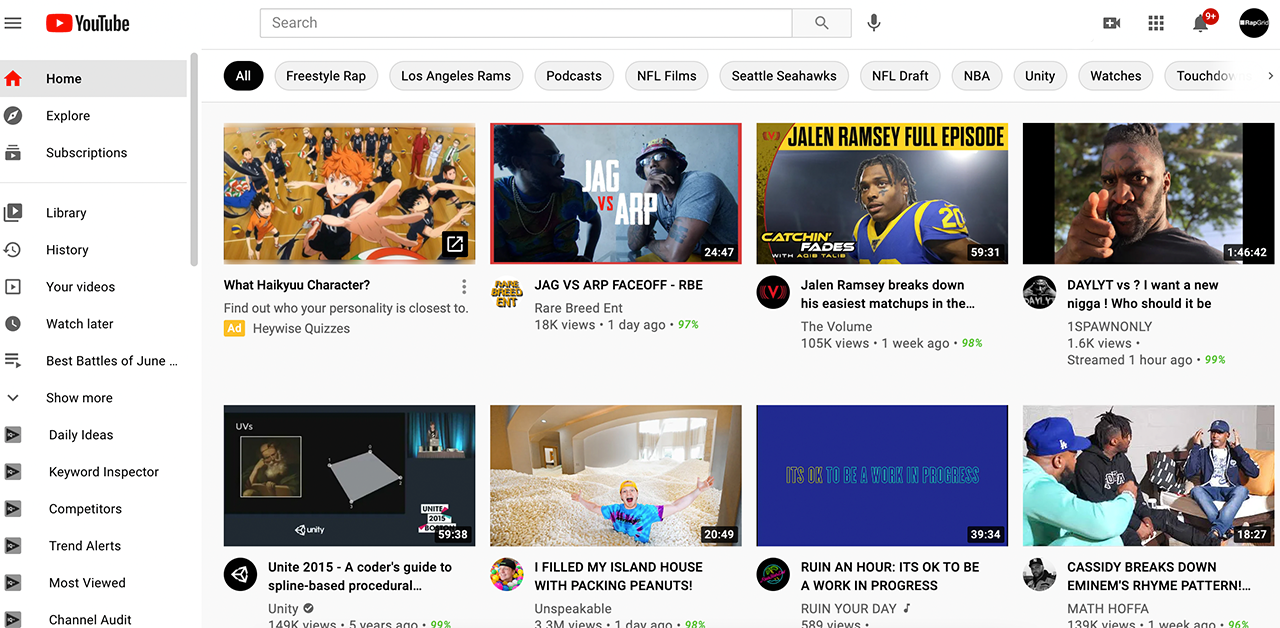Click the Unspeakable channel avatar
The height and width of the screenshot is (628, 1280).
(507, 575)
